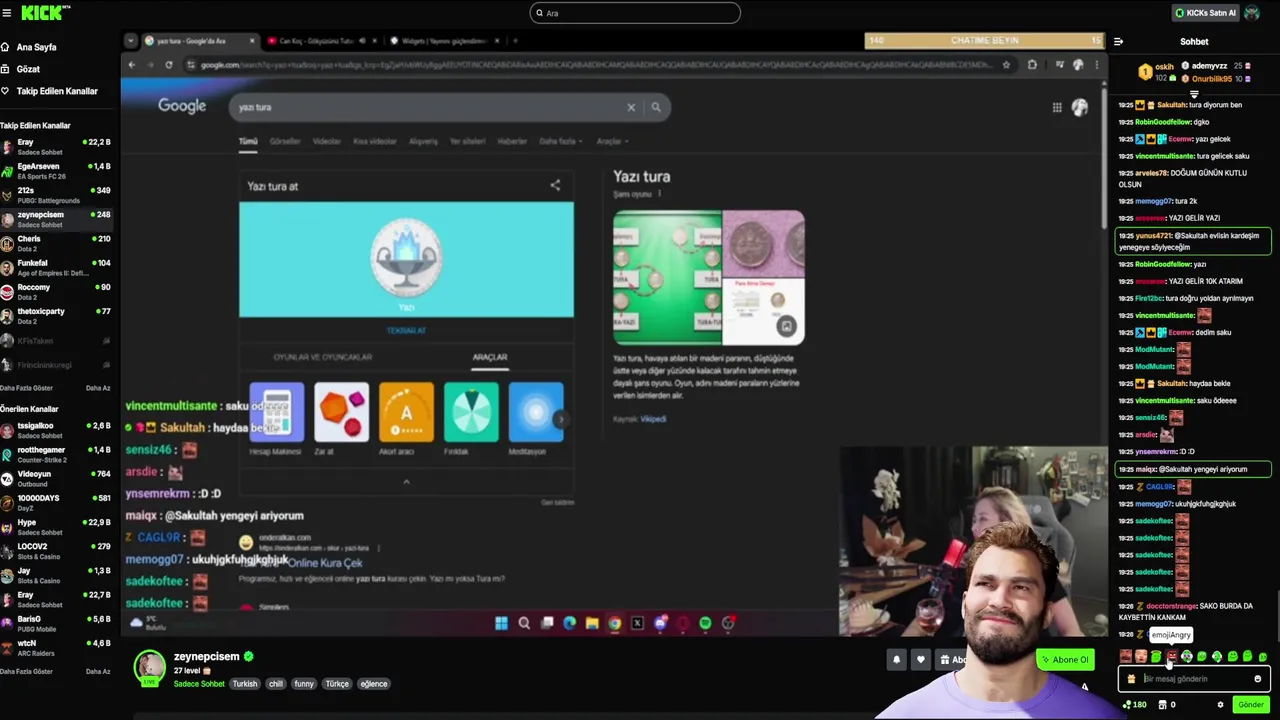Focus the Kick search field Ara
The width and height of the screenshot is (1280, 720).
(x=635, y=13)
